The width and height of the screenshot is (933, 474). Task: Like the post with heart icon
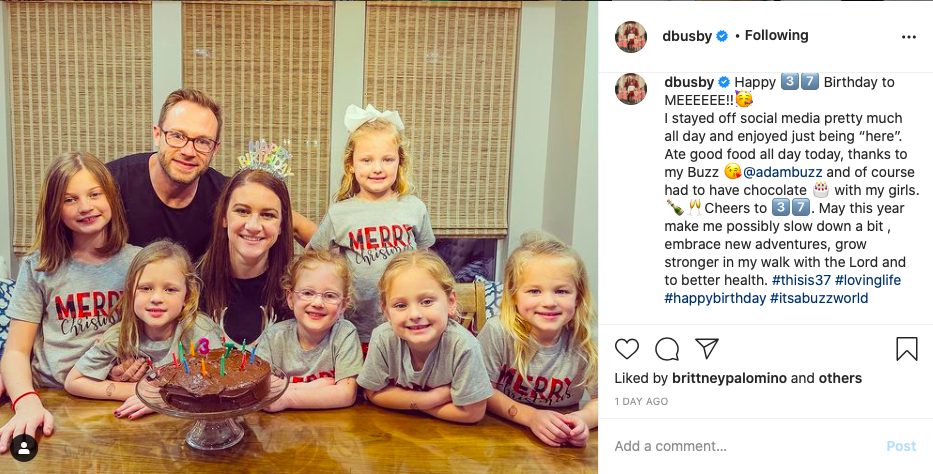pos(627,349)
